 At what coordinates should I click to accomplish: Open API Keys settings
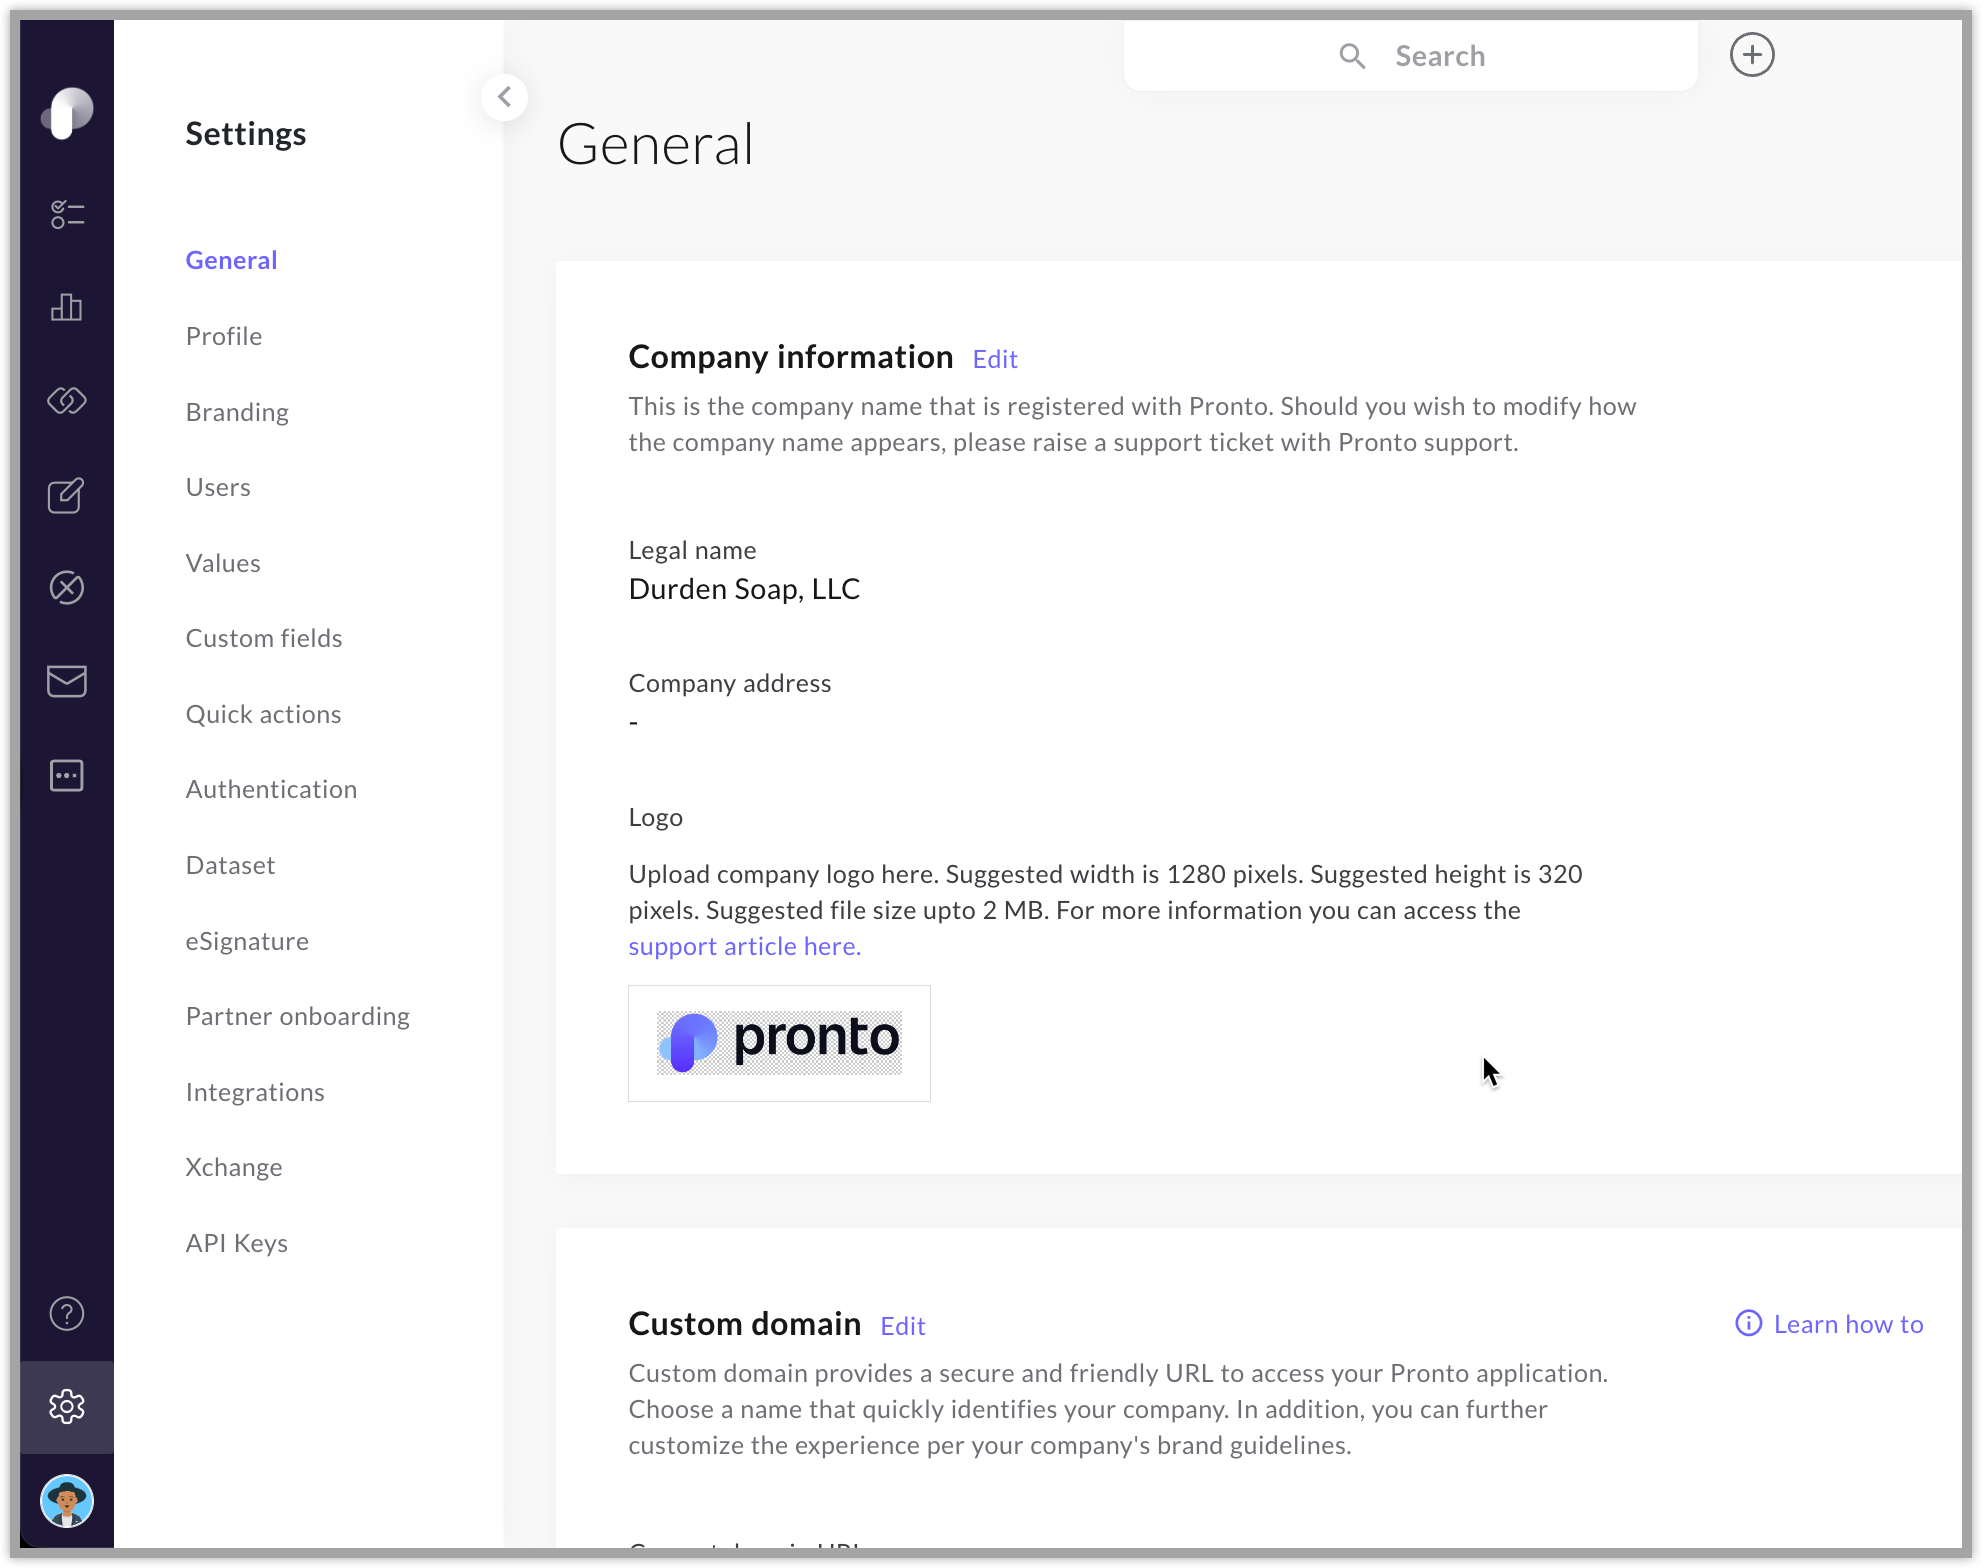[x=237, y=1243]
